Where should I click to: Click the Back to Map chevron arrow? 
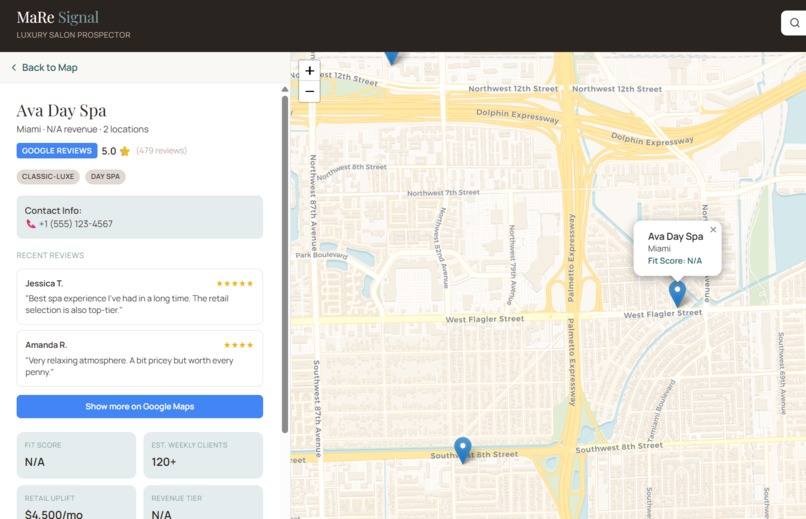pos(14,67)
